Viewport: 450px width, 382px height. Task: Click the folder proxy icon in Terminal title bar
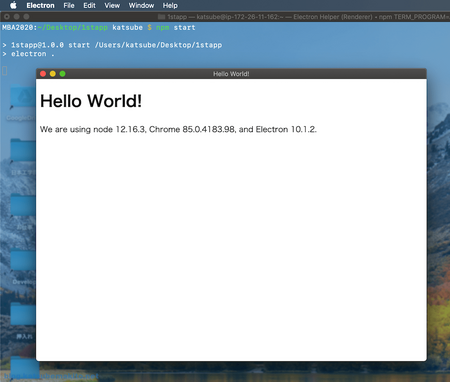(x=161, y=17)
